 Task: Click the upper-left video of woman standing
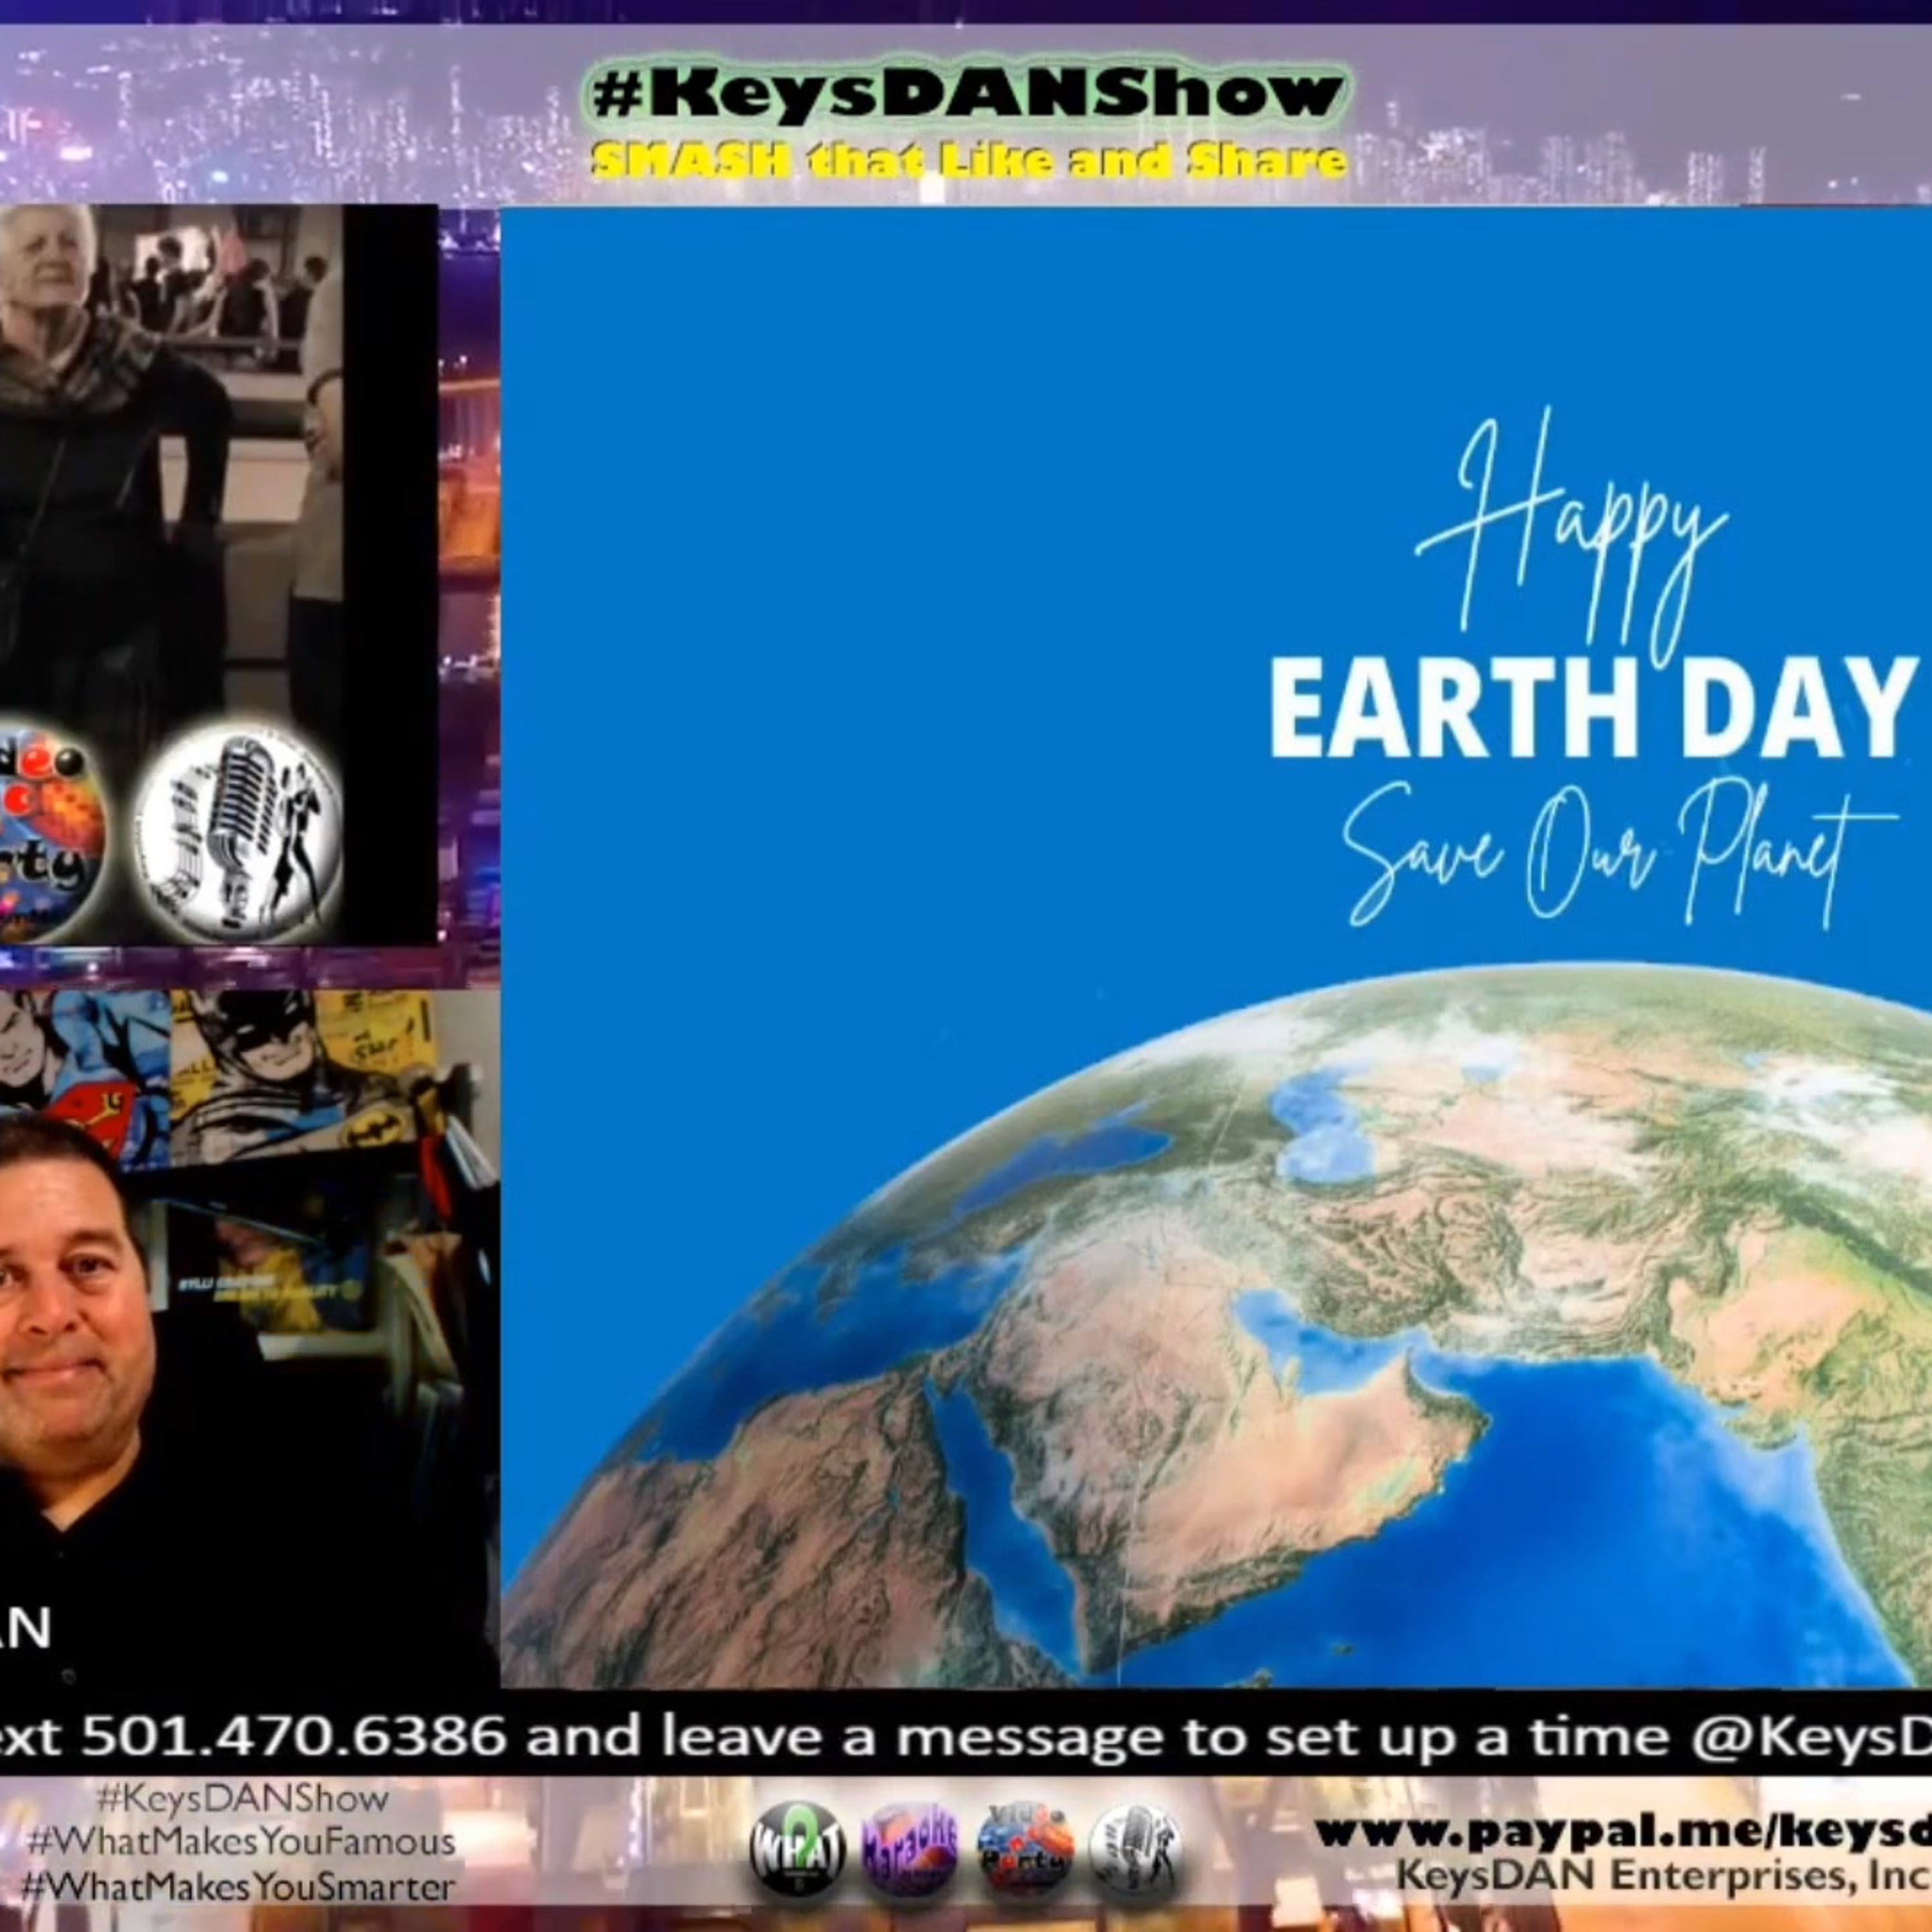coord(219,574)
